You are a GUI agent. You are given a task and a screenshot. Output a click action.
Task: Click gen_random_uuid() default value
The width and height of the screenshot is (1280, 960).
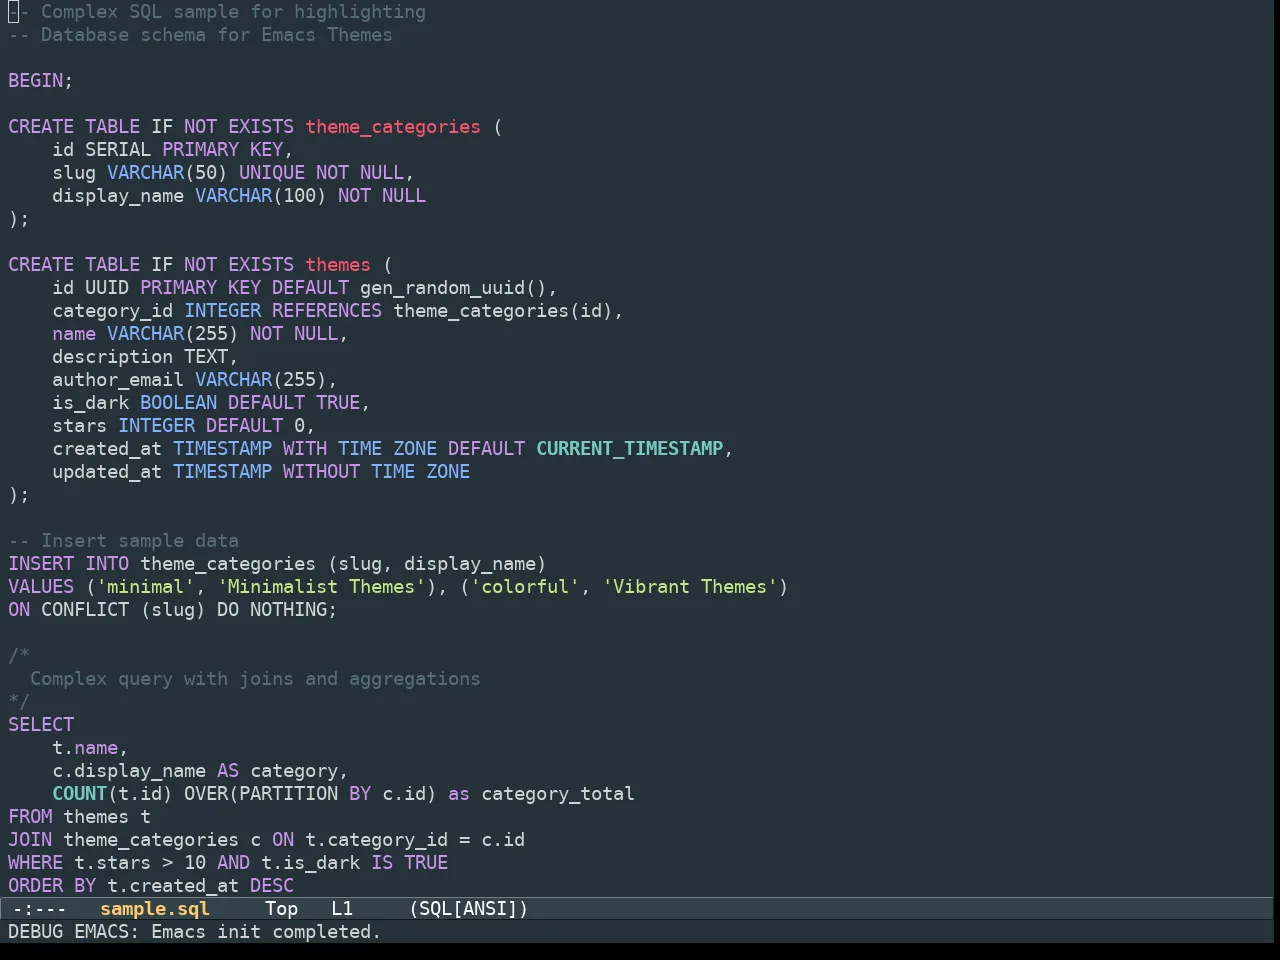click(x=453, y=287)
